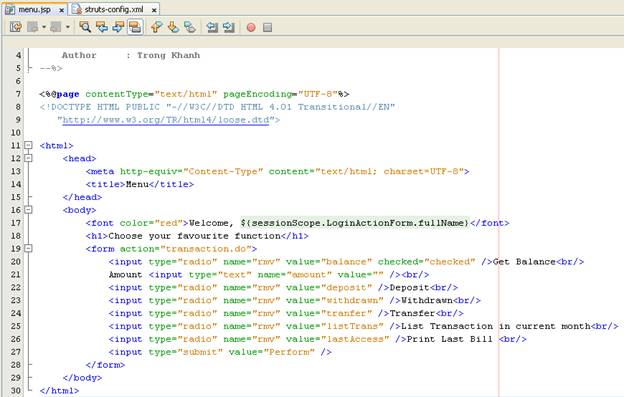Image resolution: width=624 pixels, height=397 pixels.
Task: Click the DOCTYPE declaration on line 8
Action: coord(217,107)
